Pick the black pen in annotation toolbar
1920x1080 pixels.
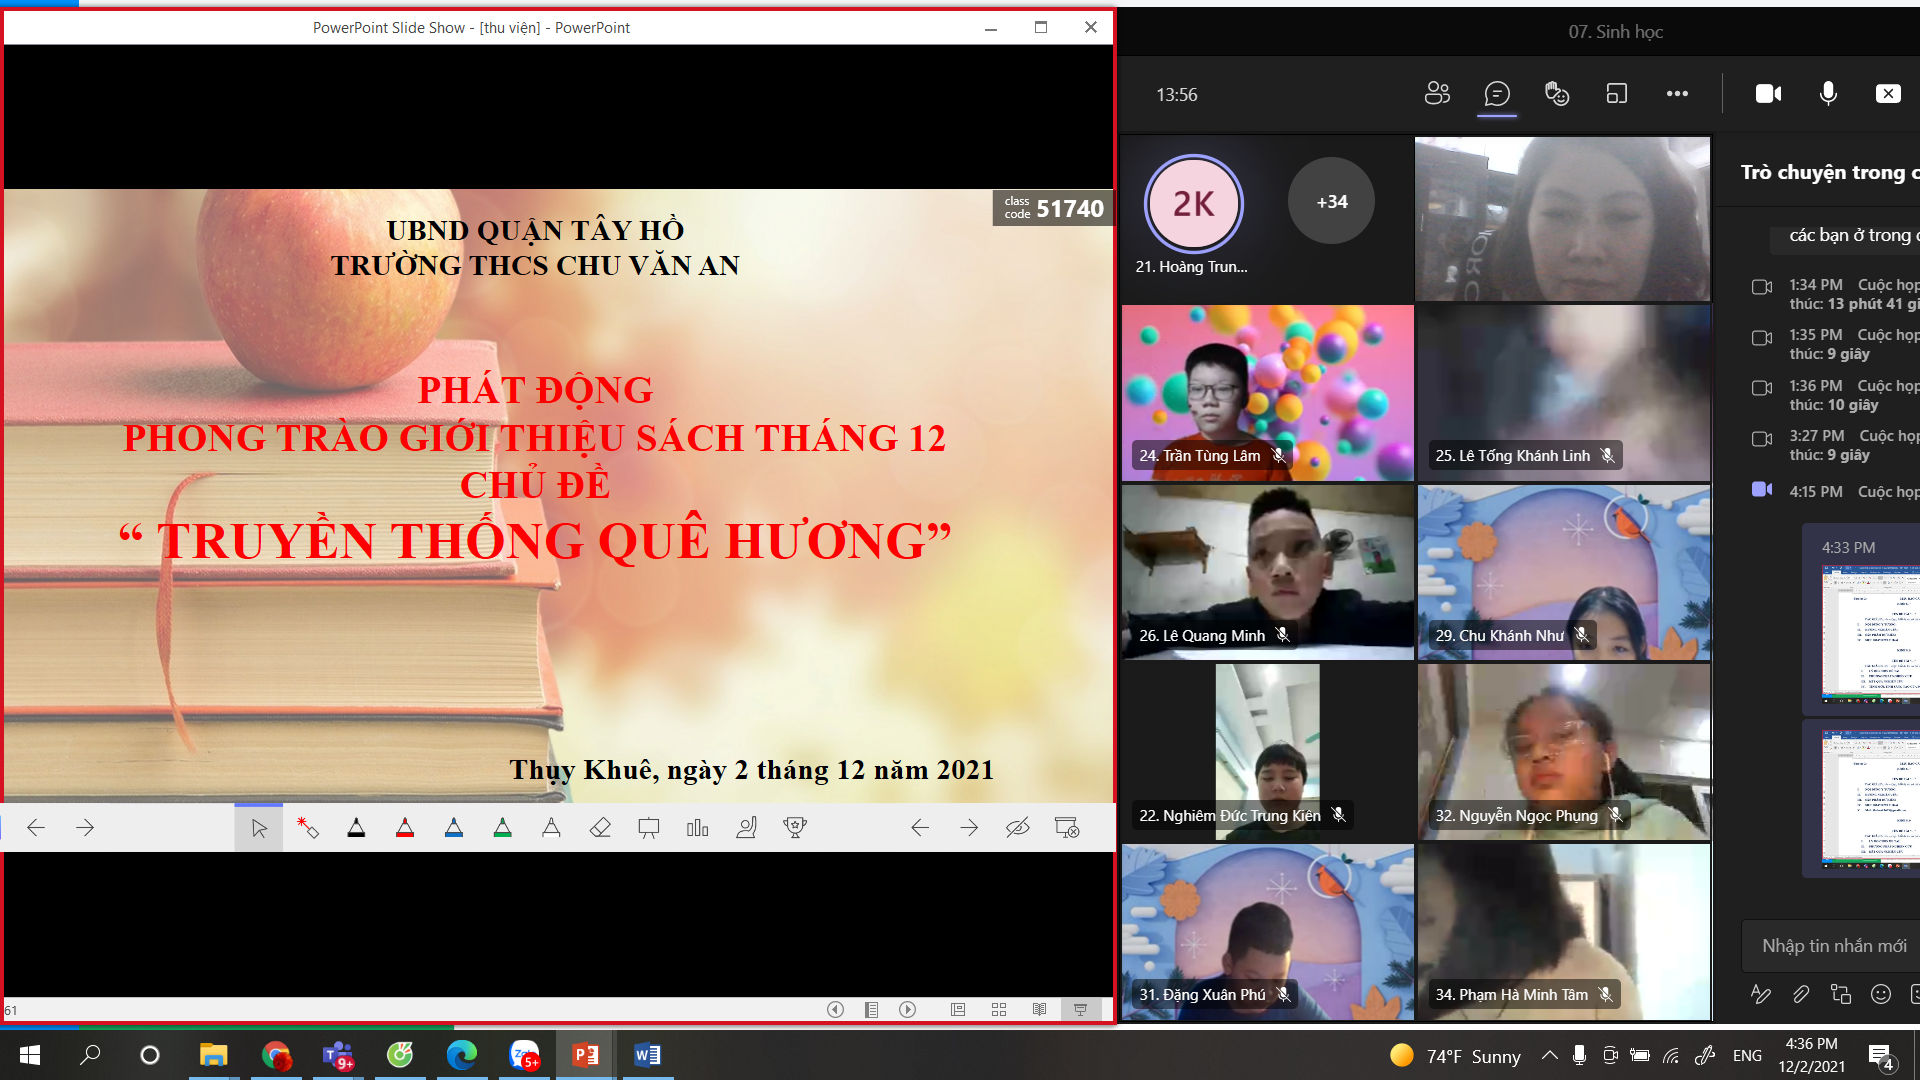[356, 828]
